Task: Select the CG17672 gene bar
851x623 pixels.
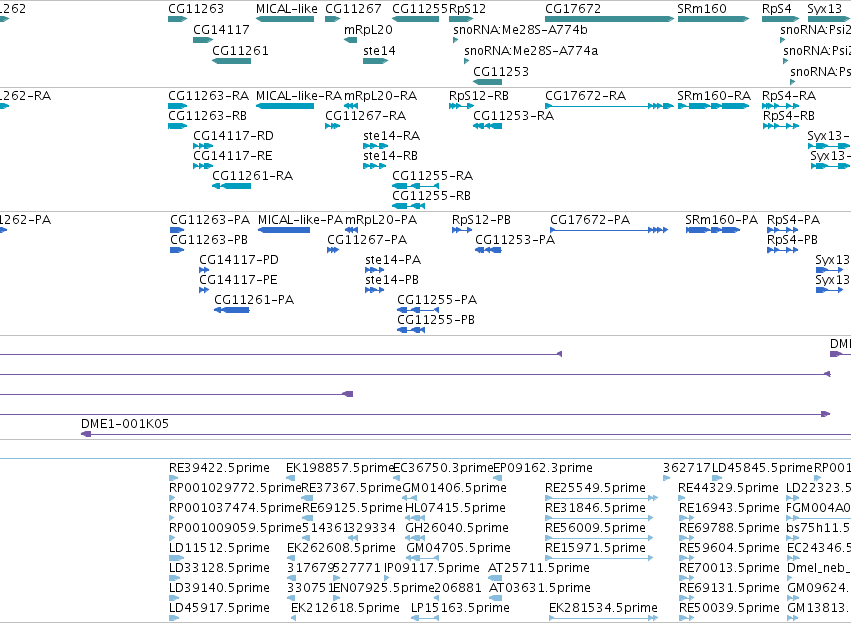Action: point(609,19)
